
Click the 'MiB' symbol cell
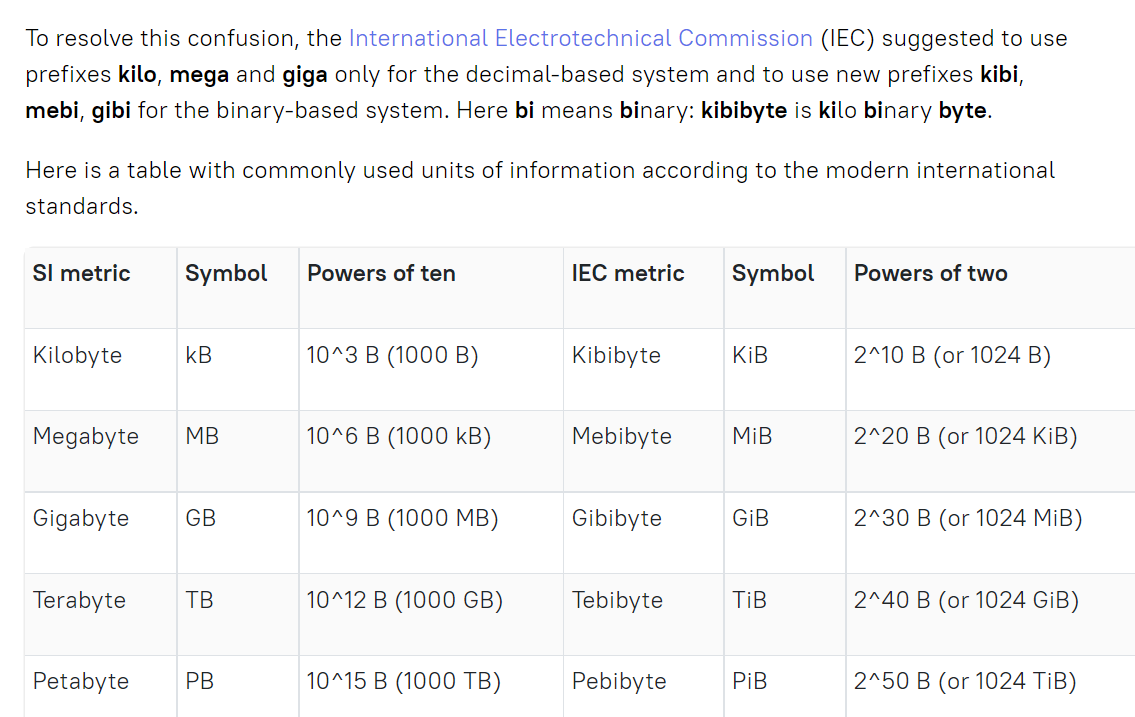click(x=752, y=436)
